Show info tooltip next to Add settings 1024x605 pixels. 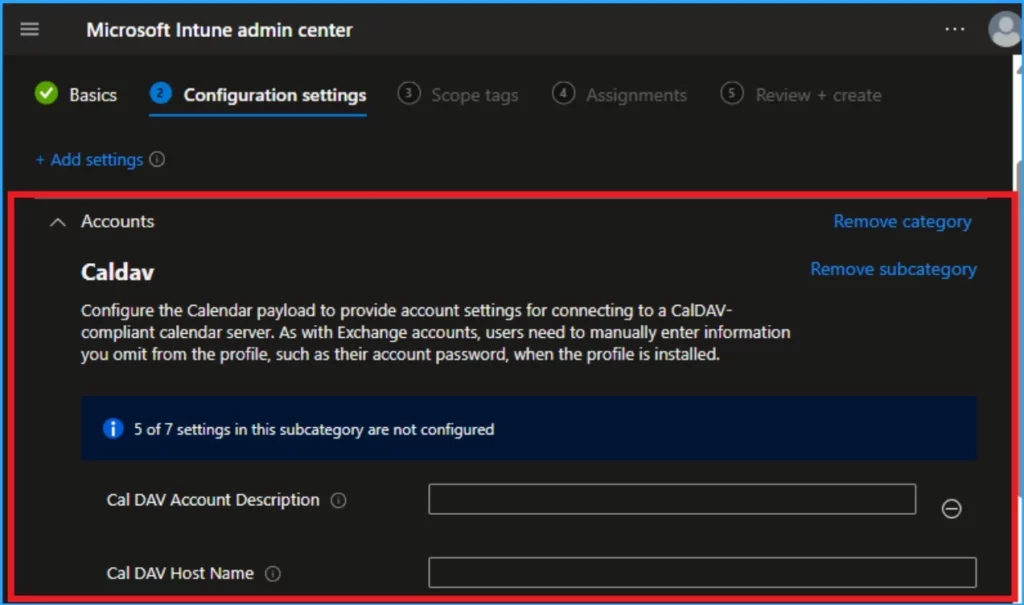pos(157,159)
